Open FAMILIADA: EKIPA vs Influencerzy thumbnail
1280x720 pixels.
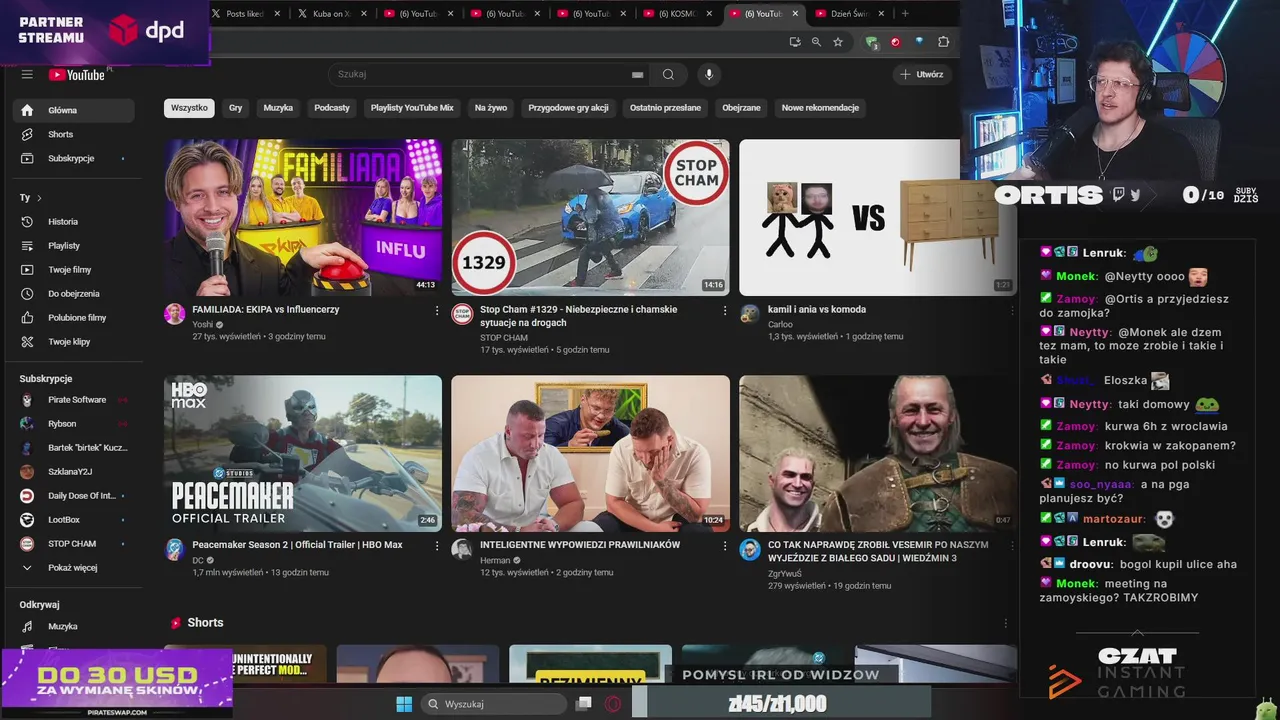[x=303, y=217]
